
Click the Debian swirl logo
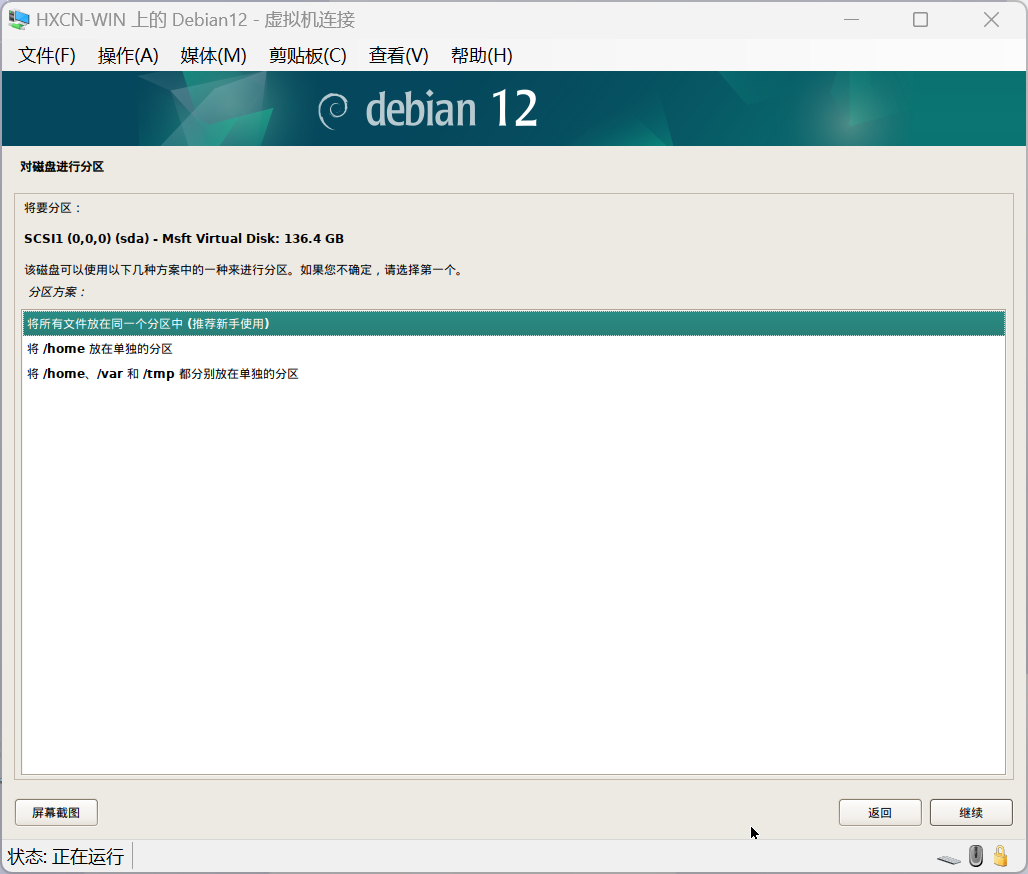coord(333,111)
